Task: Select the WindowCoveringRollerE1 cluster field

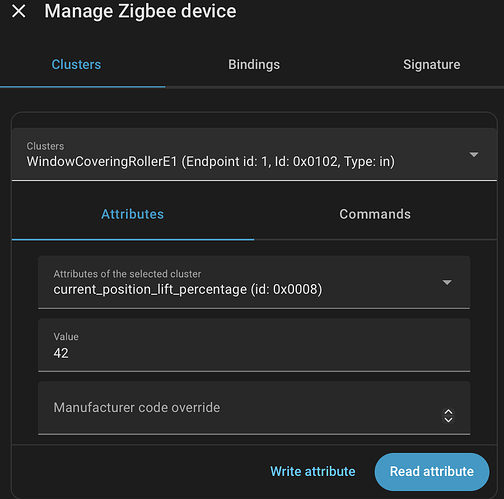Action: [x=254, y=155]
